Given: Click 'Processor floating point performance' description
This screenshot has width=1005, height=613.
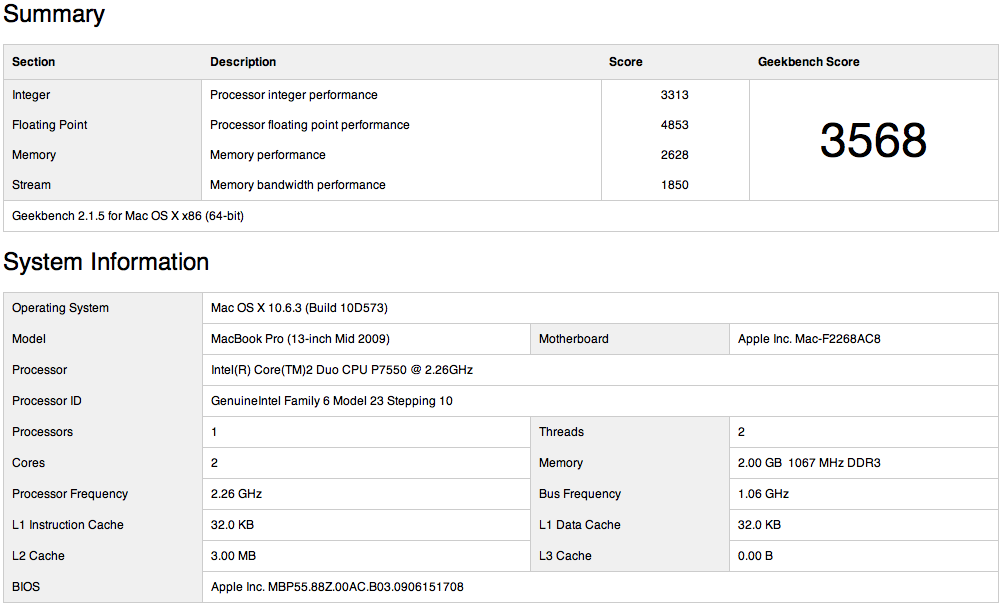Looking at the screenshot, I should point(310,125).
